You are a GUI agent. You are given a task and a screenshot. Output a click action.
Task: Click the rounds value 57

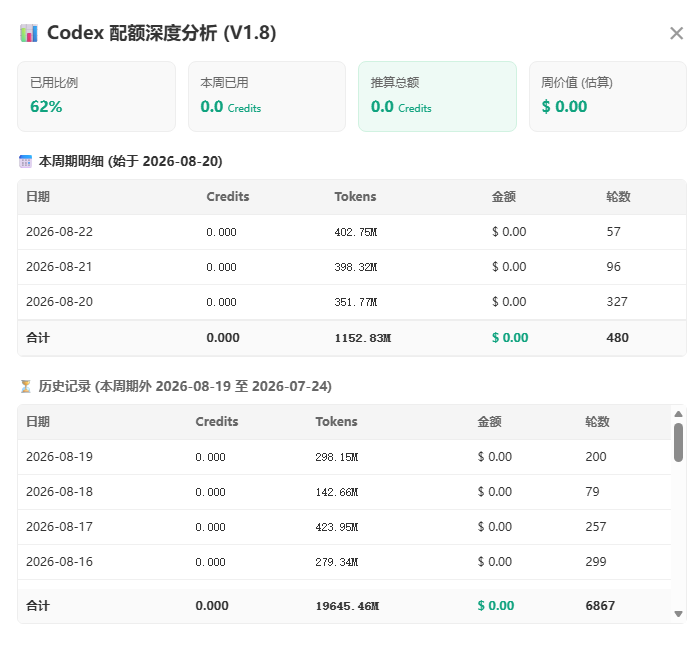pyautogui.click(x=613, y=232)
